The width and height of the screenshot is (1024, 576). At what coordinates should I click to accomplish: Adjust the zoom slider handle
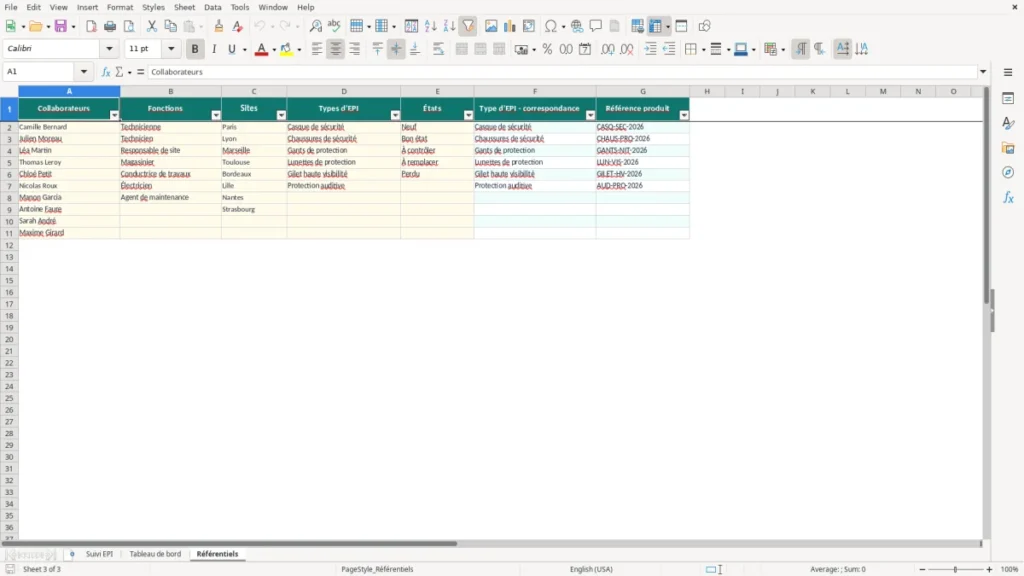[955, 569]
